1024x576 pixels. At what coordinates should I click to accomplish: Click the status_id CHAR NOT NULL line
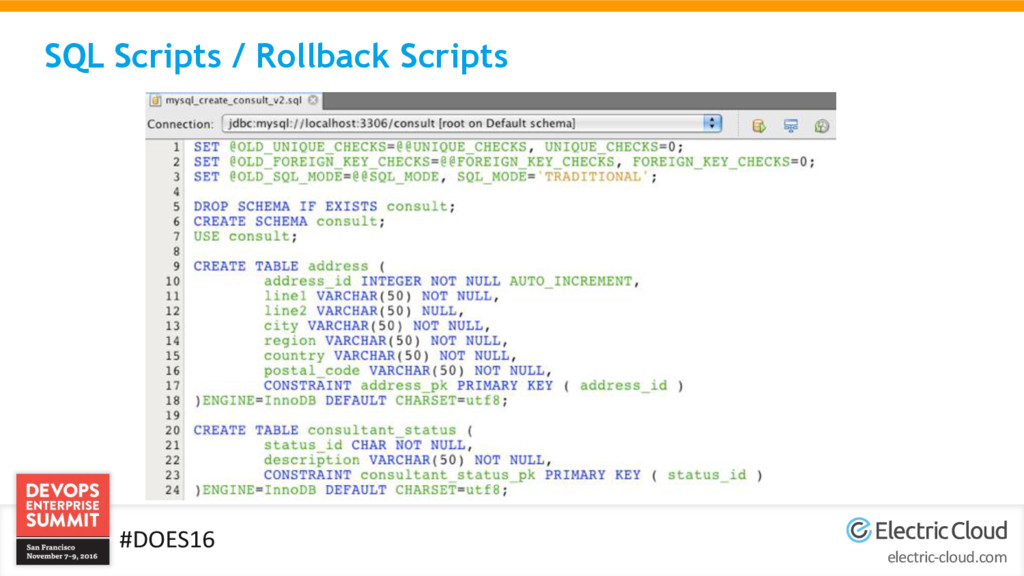coord(368,445)
